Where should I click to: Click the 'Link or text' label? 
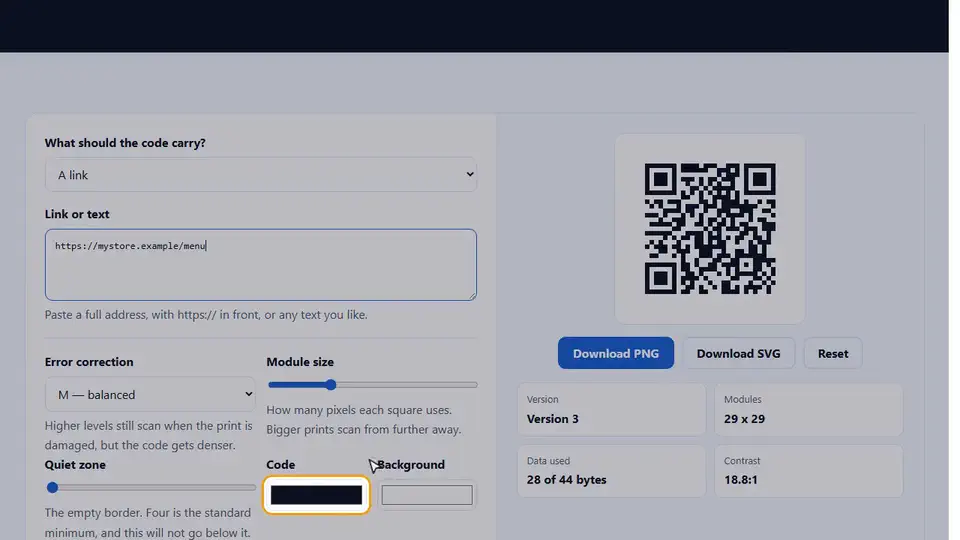click(77, 214)
